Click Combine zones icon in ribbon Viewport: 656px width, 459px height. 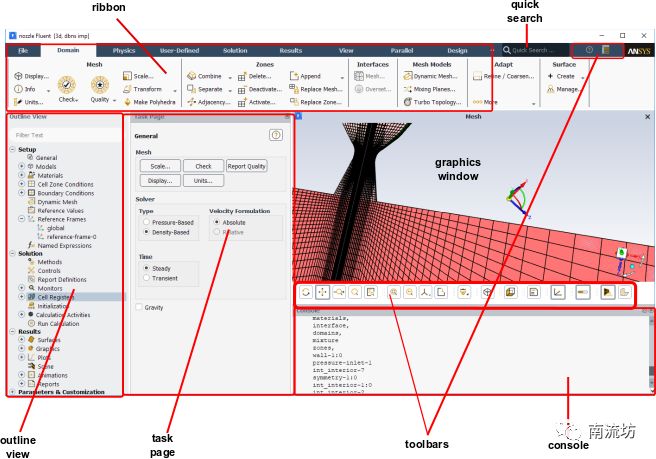(204, 75)
